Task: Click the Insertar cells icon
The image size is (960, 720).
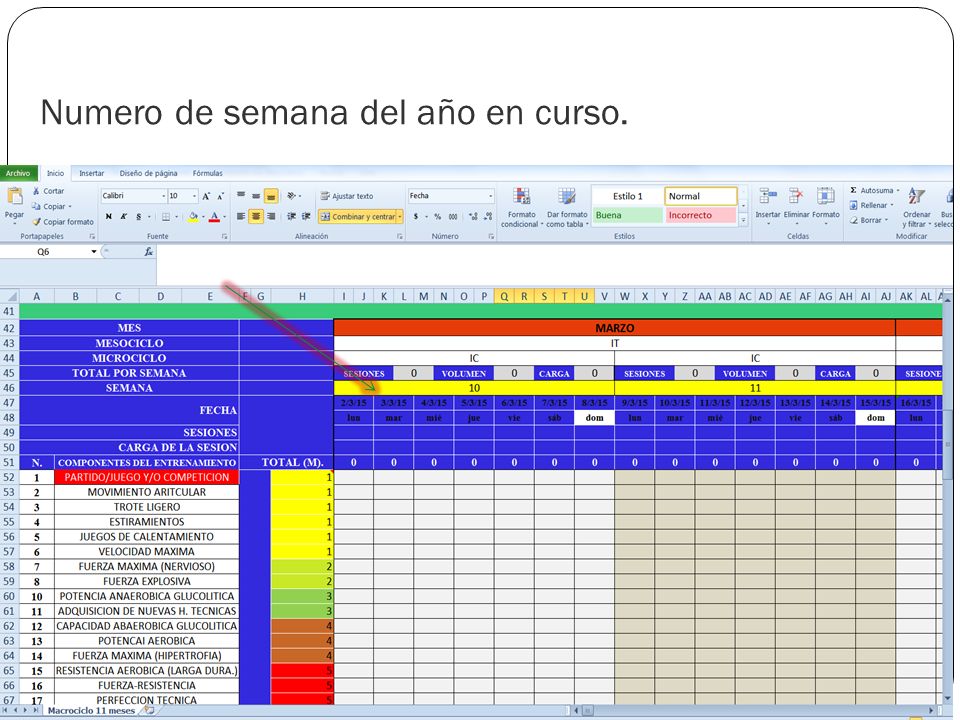Action: (768, 197)
